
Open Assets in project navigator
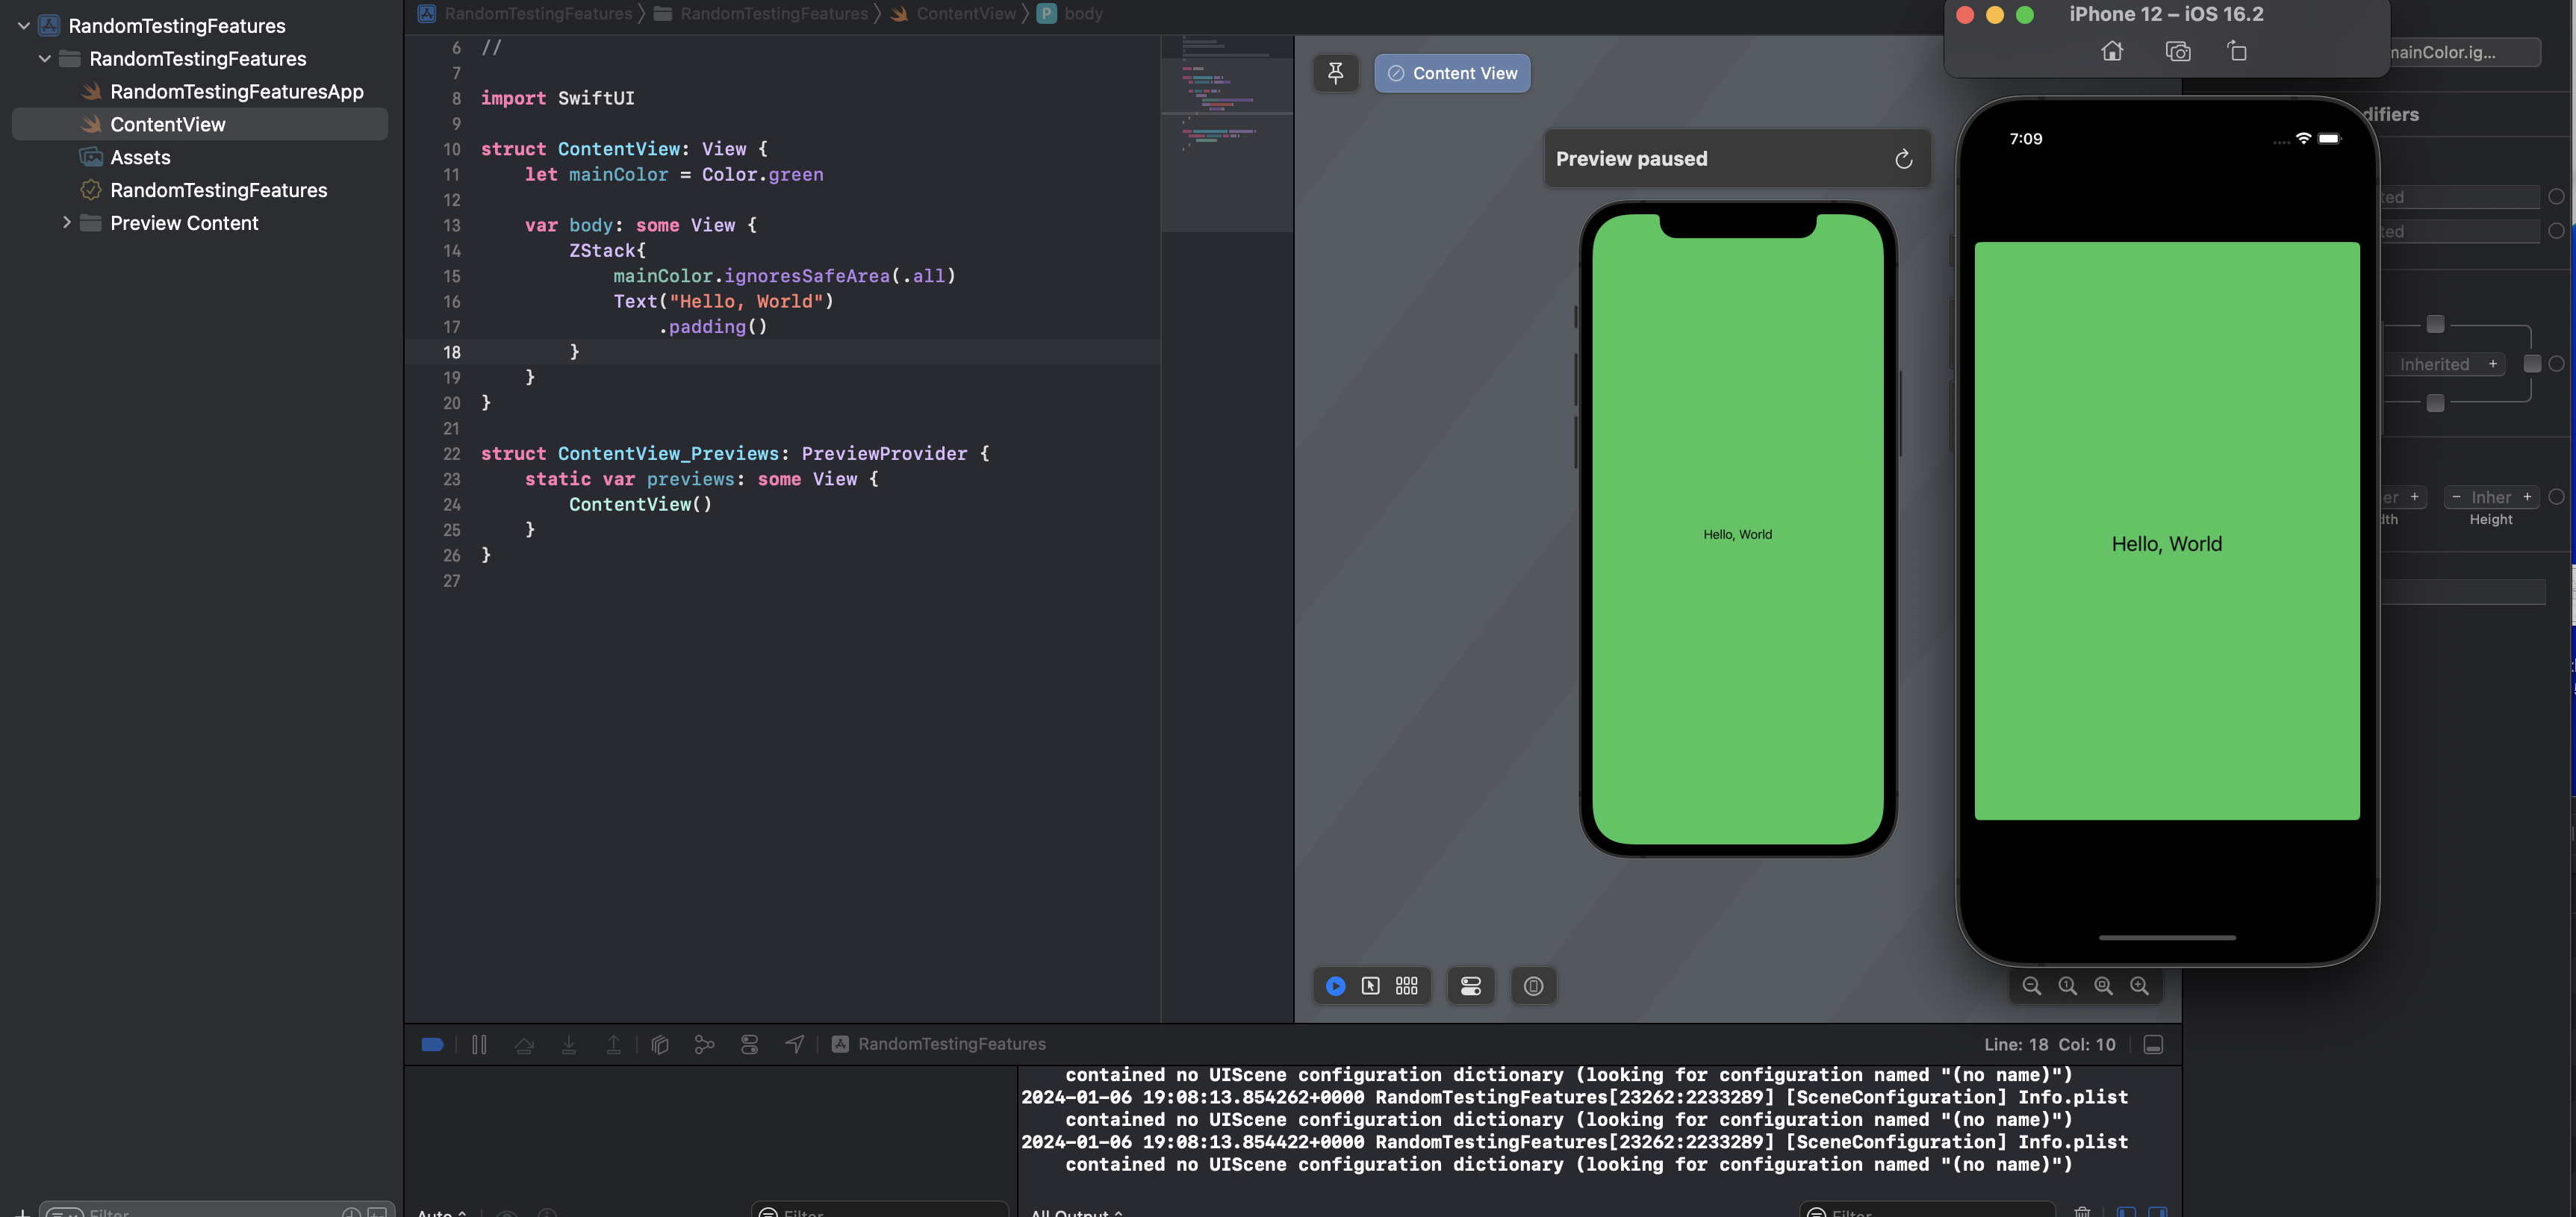click(x=140, y=157)
